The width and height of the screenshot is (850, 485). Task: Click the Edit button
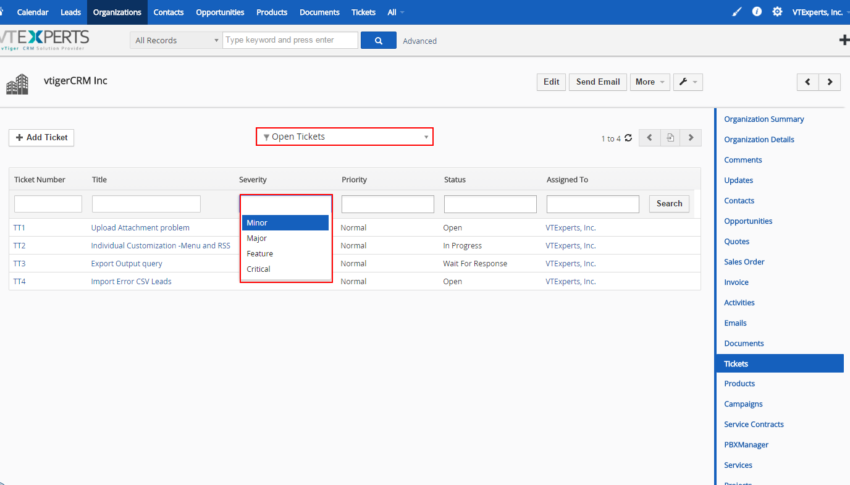pos(551,82)
